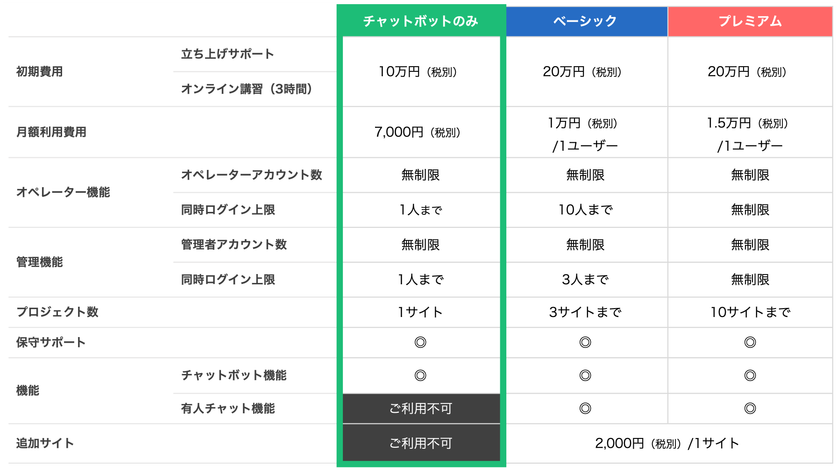Screen dimensions: 840x475
Task: Click the 1.5万円 /1ユーザー premium price cell
Action: coord(750,134)
